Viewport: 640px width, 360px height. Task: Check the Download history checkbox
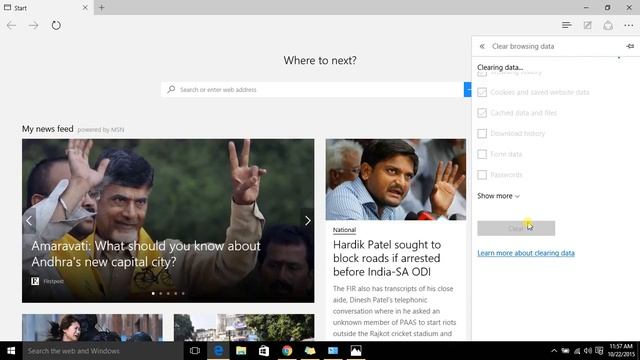tap(482, 133)
